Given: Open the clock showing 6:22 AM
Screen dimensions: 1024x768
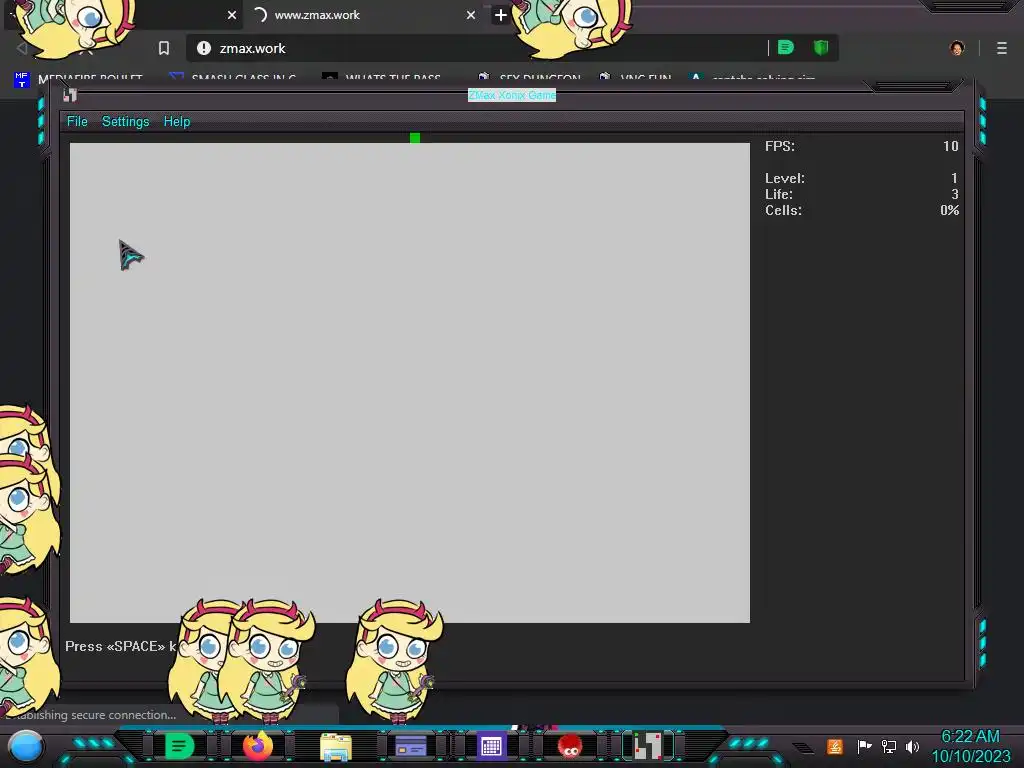Looking at the screenshot, I should (970, 746).
